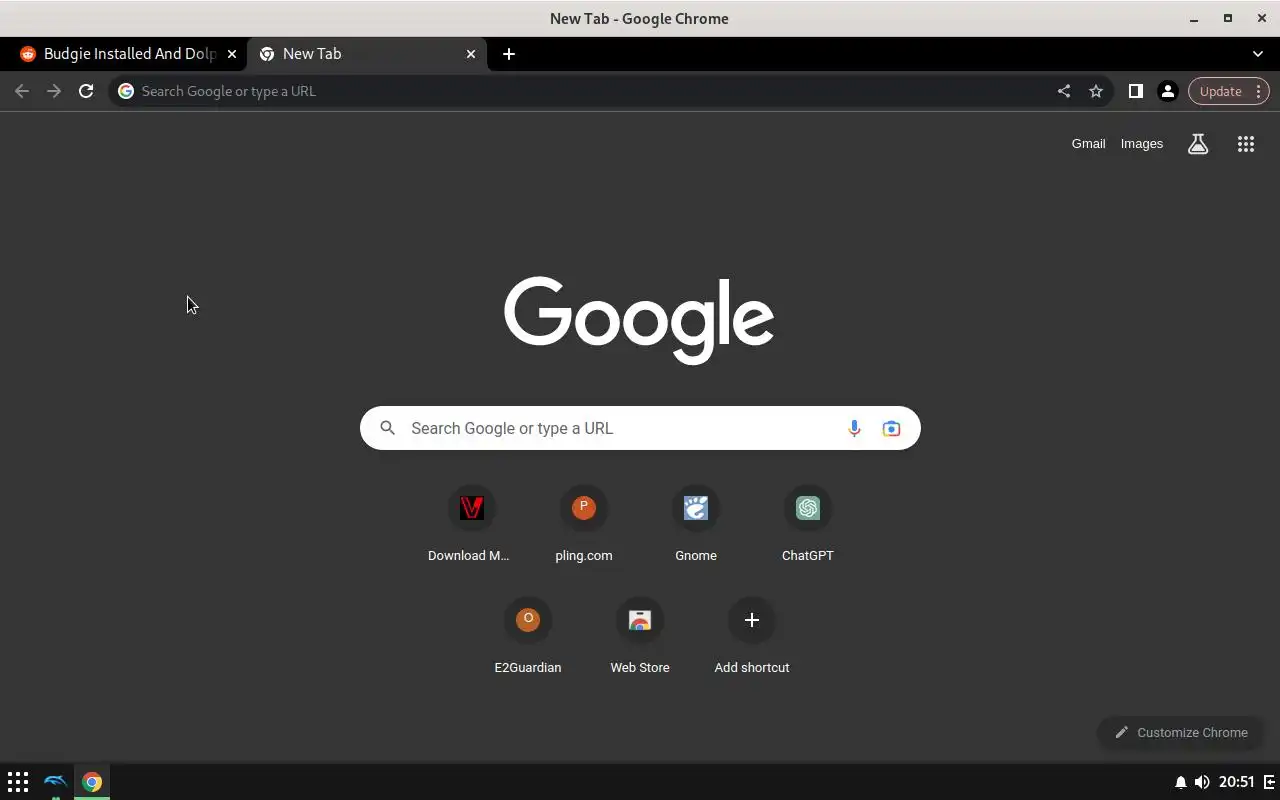1280x800 pixels.
Task: Click the Chrome icon in the taskbar
Action: 92,782
